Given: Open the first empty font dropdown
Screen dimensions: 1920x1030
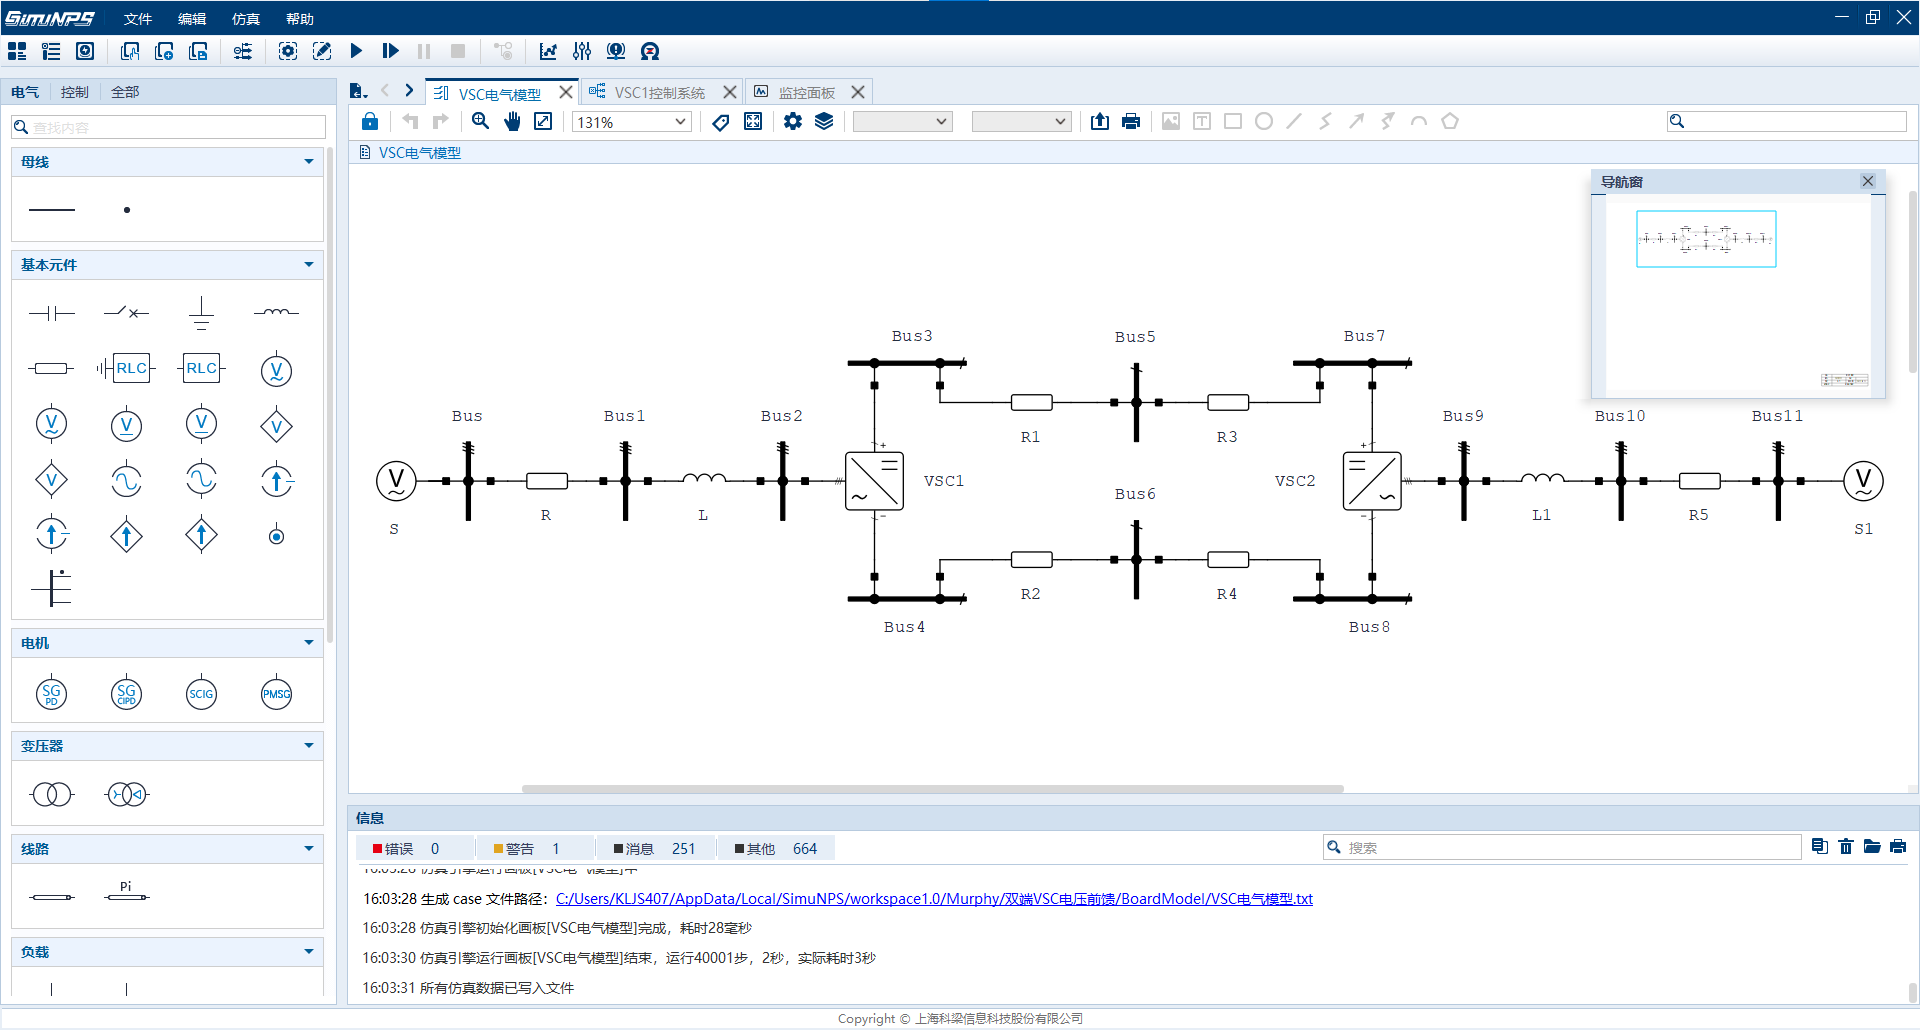Looking at the screenshot, I should 901,122.
